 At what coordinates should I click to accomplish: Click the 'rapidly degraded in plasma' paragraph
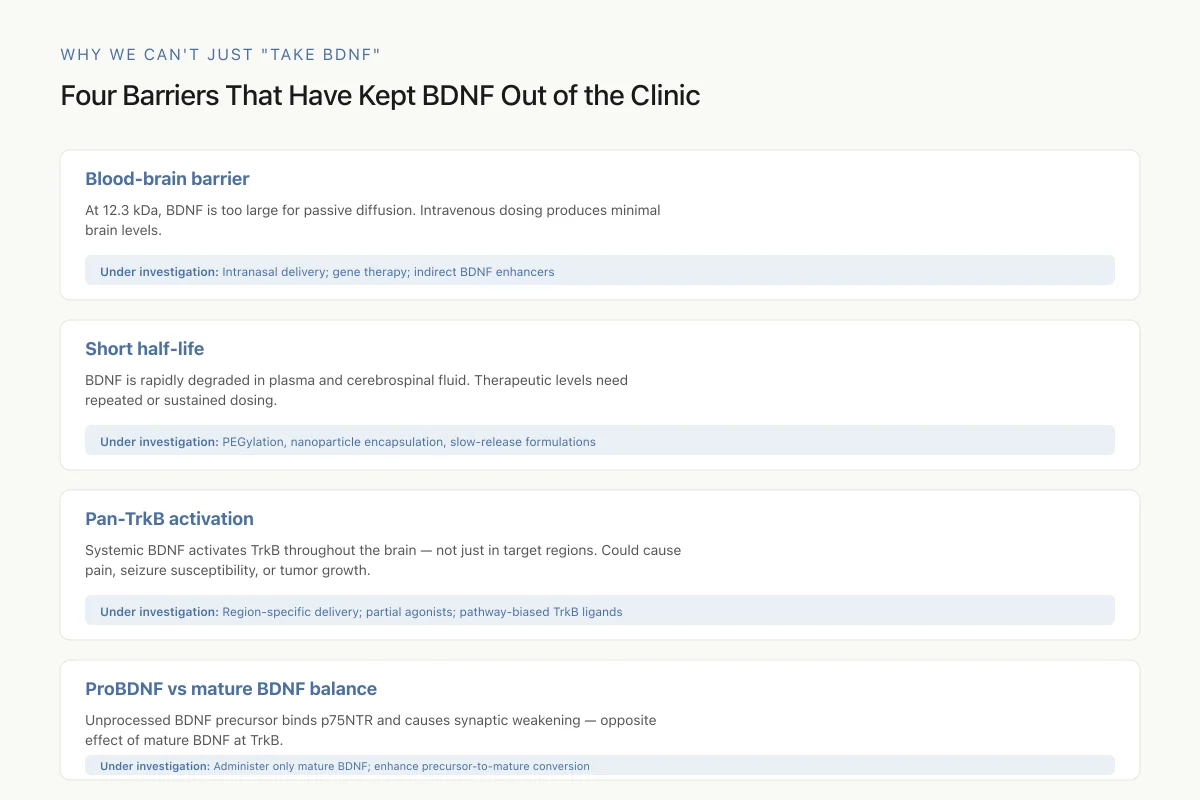click(357, 390)
